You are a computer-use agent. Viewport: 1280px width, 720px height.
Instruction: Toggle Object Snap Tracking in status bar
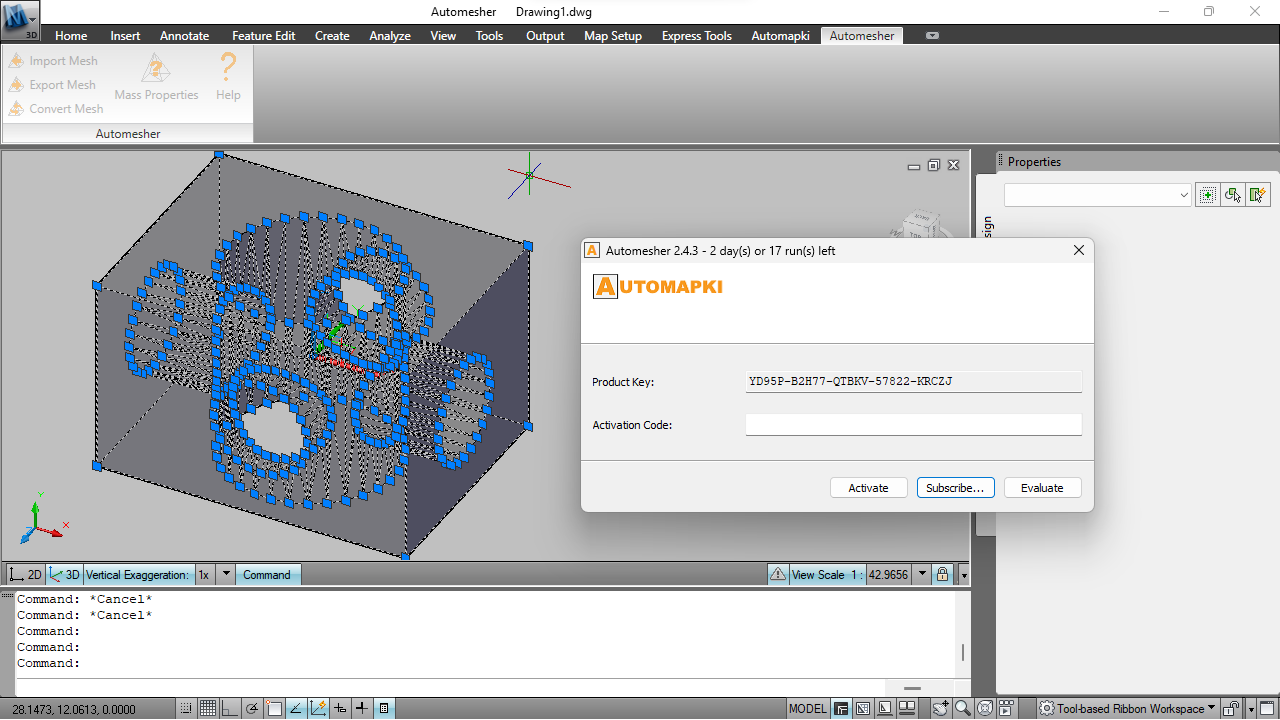[x=296, y=709]
